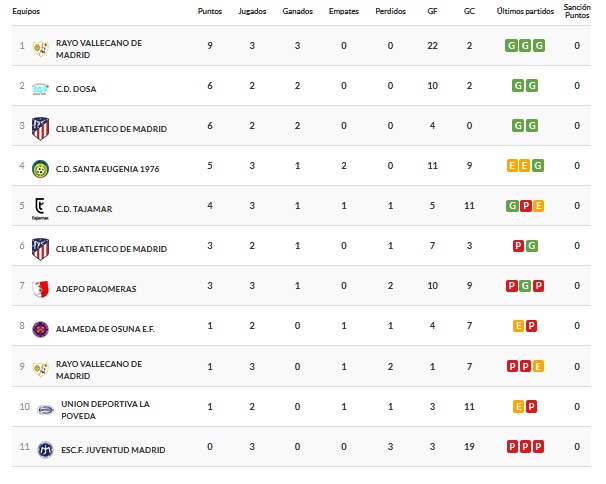606x484 pixels.
Task: Click the Jugados column header
Action: coord(252,11)
